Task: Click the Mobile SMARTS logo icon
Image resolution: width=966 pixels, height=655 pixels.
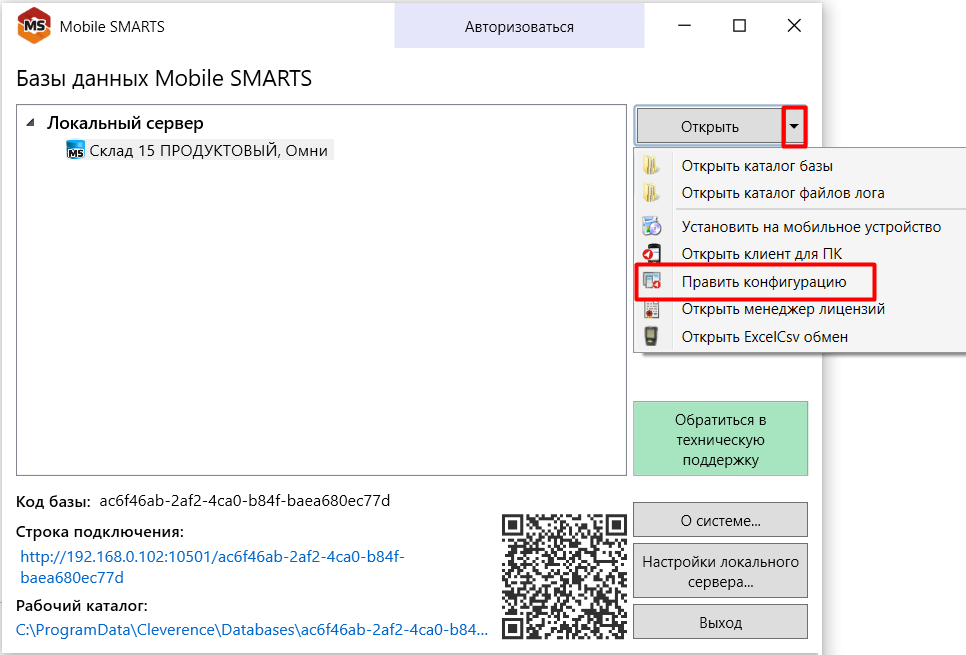Action: pos(34,26)
